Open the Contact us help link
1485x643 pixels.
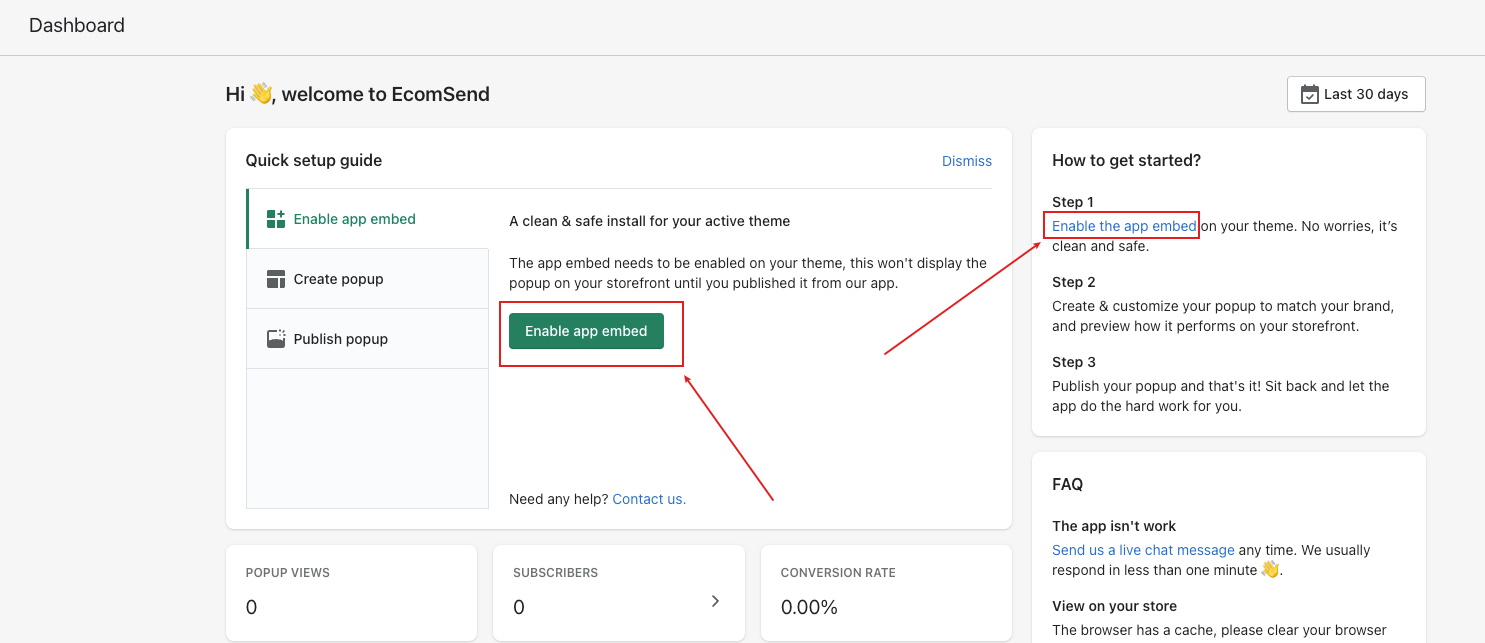point(649,499)
